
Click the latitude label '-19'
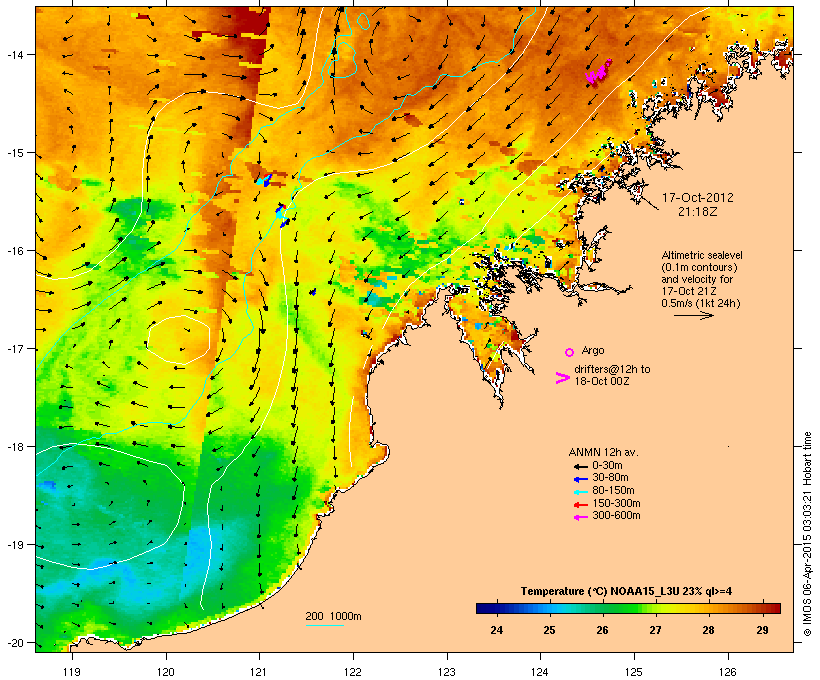pyautogui.click(x=14, y=545)
